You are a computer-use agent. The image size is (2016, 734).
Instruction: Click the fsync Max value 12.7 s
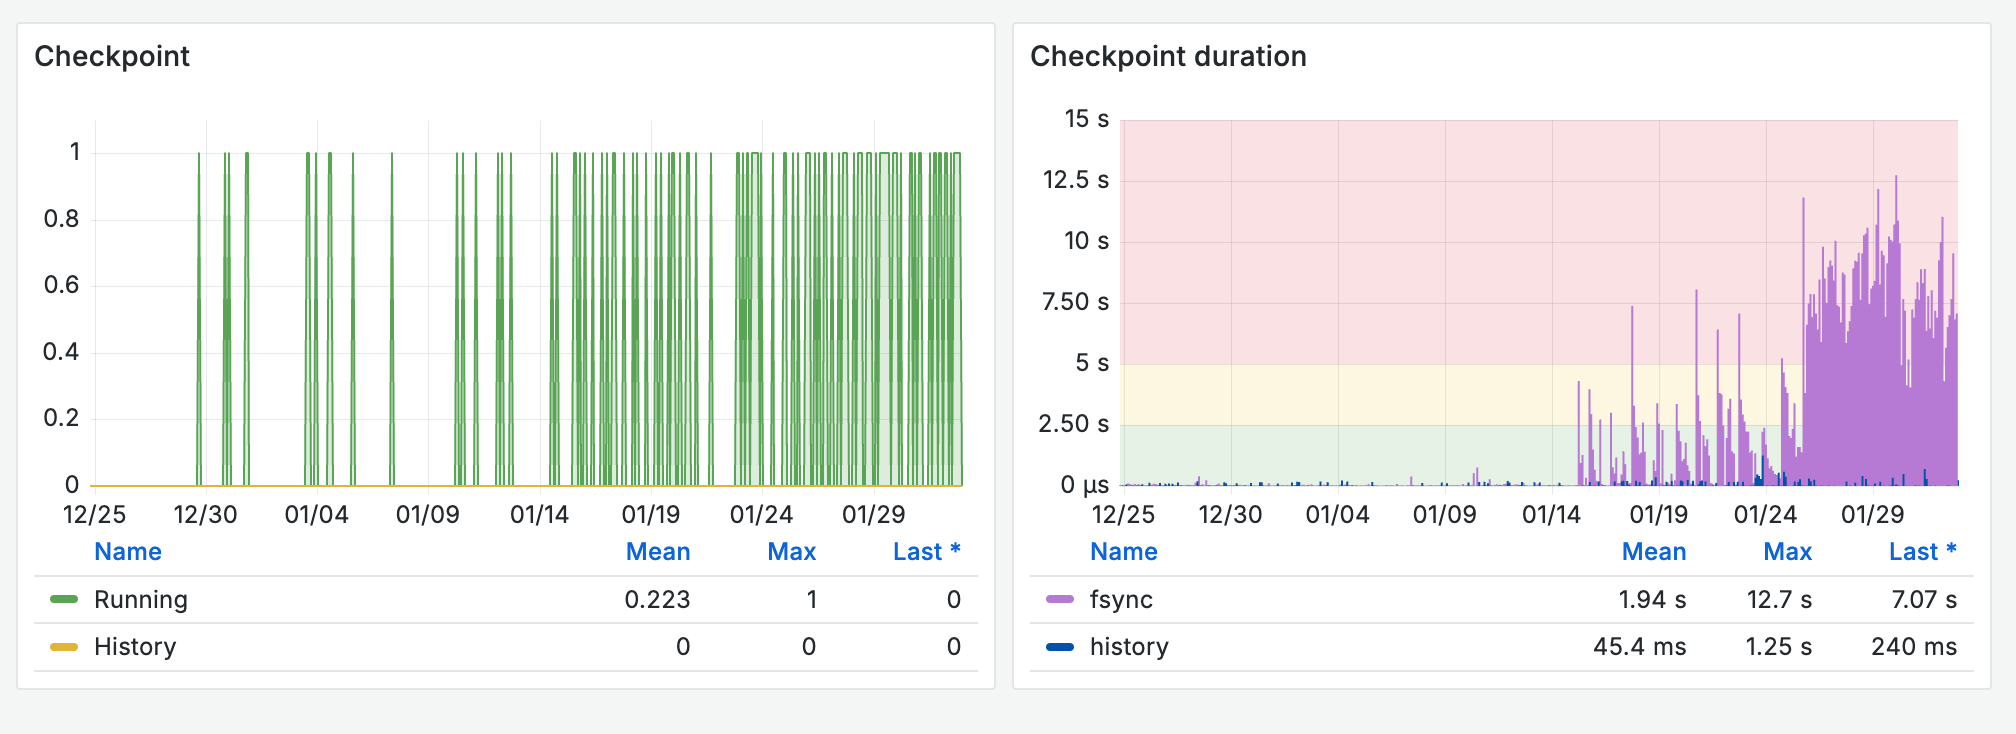1779,599
